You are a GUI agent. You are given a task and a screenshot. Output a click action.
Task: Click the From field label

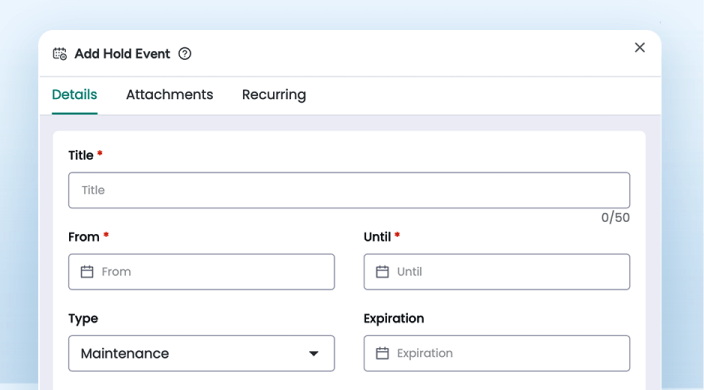tap(84, 237)
